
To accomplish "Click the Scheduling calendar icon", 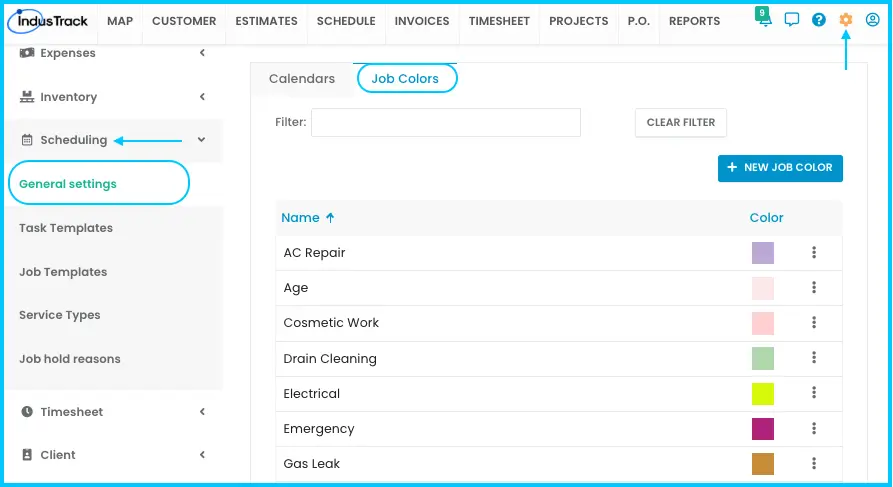I will (x=27, y=140).
